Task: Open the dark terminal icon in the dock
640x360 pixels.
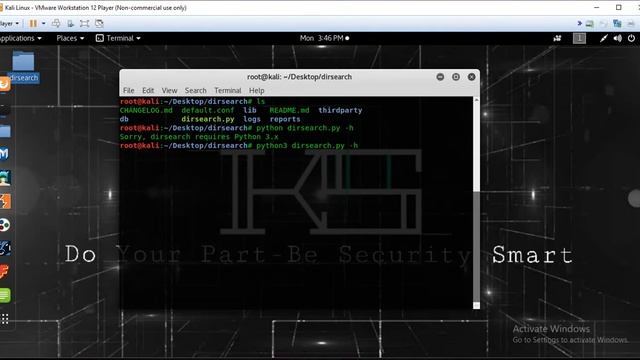Action: pos(4,109)
